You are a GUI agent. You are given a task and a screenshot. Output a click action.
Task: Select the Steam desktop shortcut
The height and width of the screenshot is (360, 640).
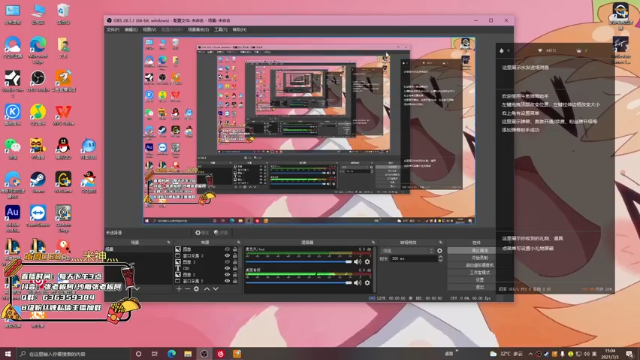coord(38,182)
